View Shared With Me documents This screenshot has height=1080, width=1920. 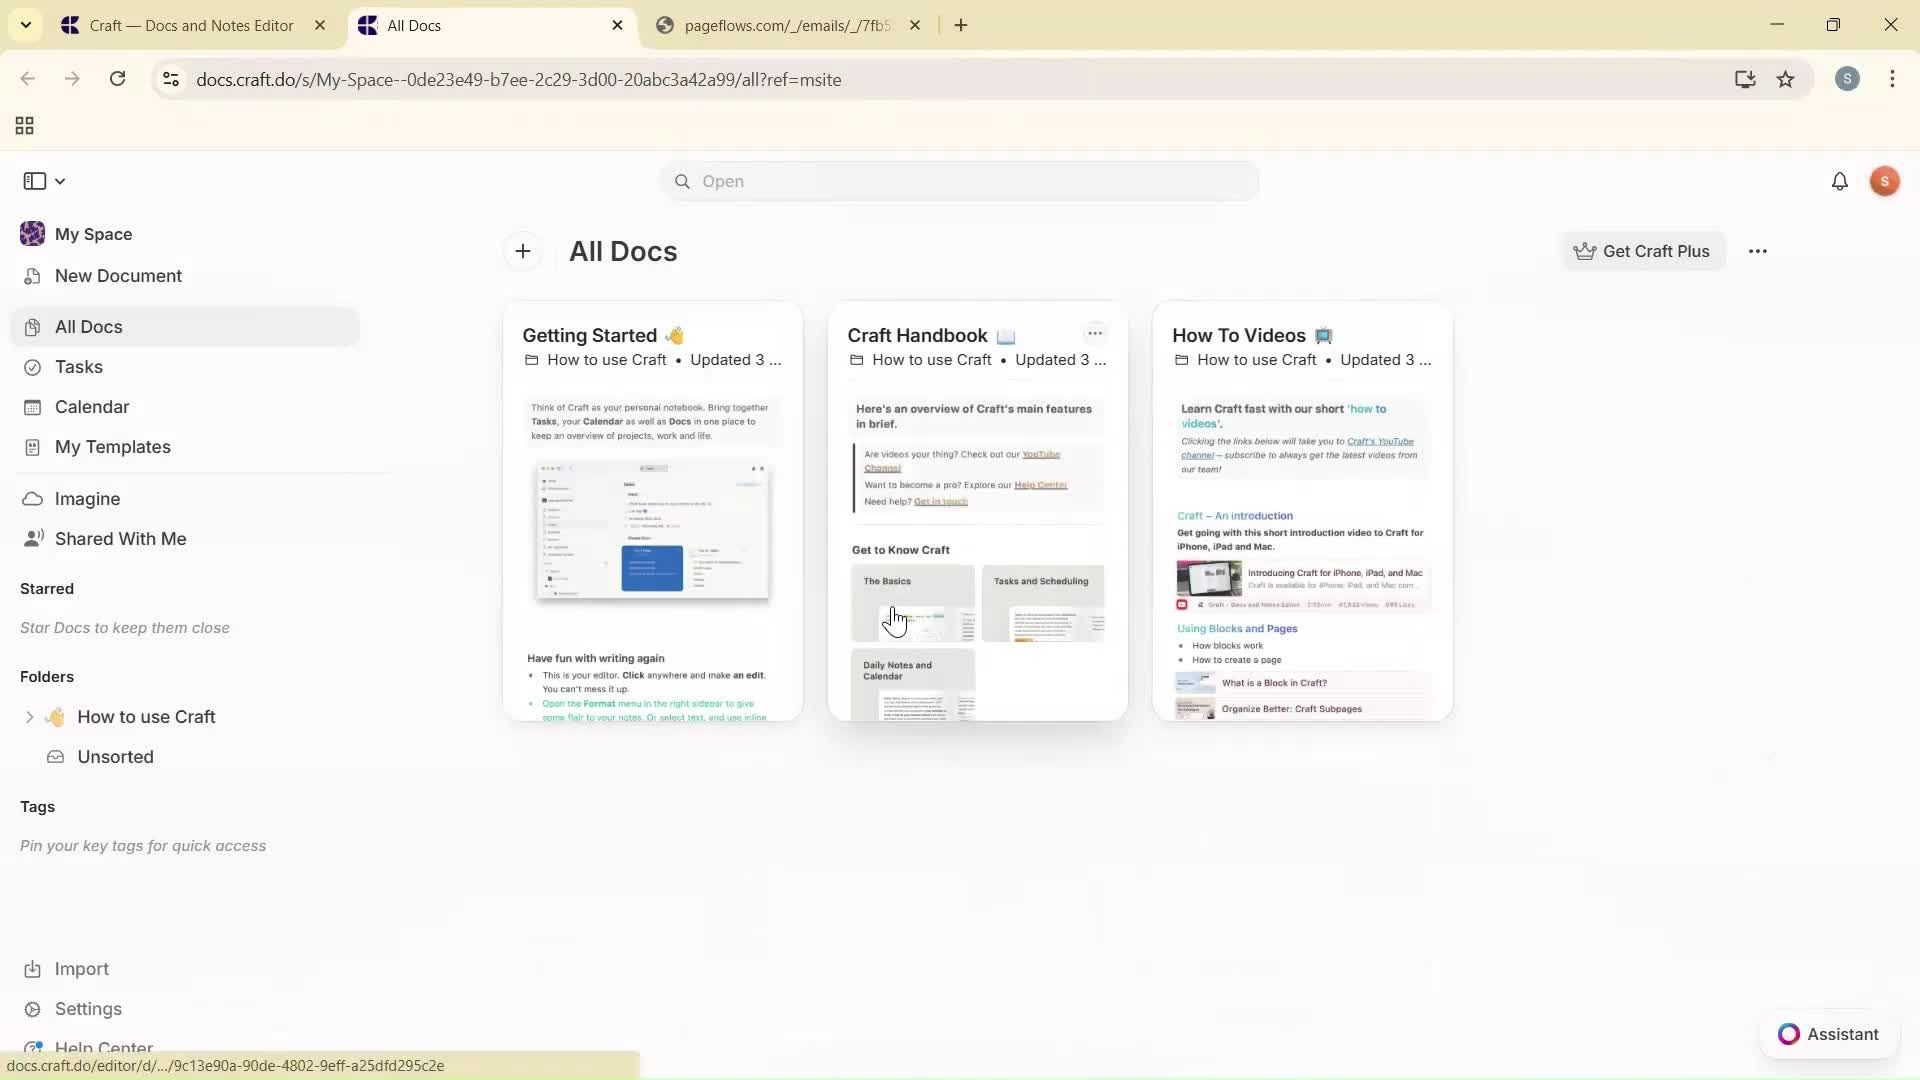[119, 538]
